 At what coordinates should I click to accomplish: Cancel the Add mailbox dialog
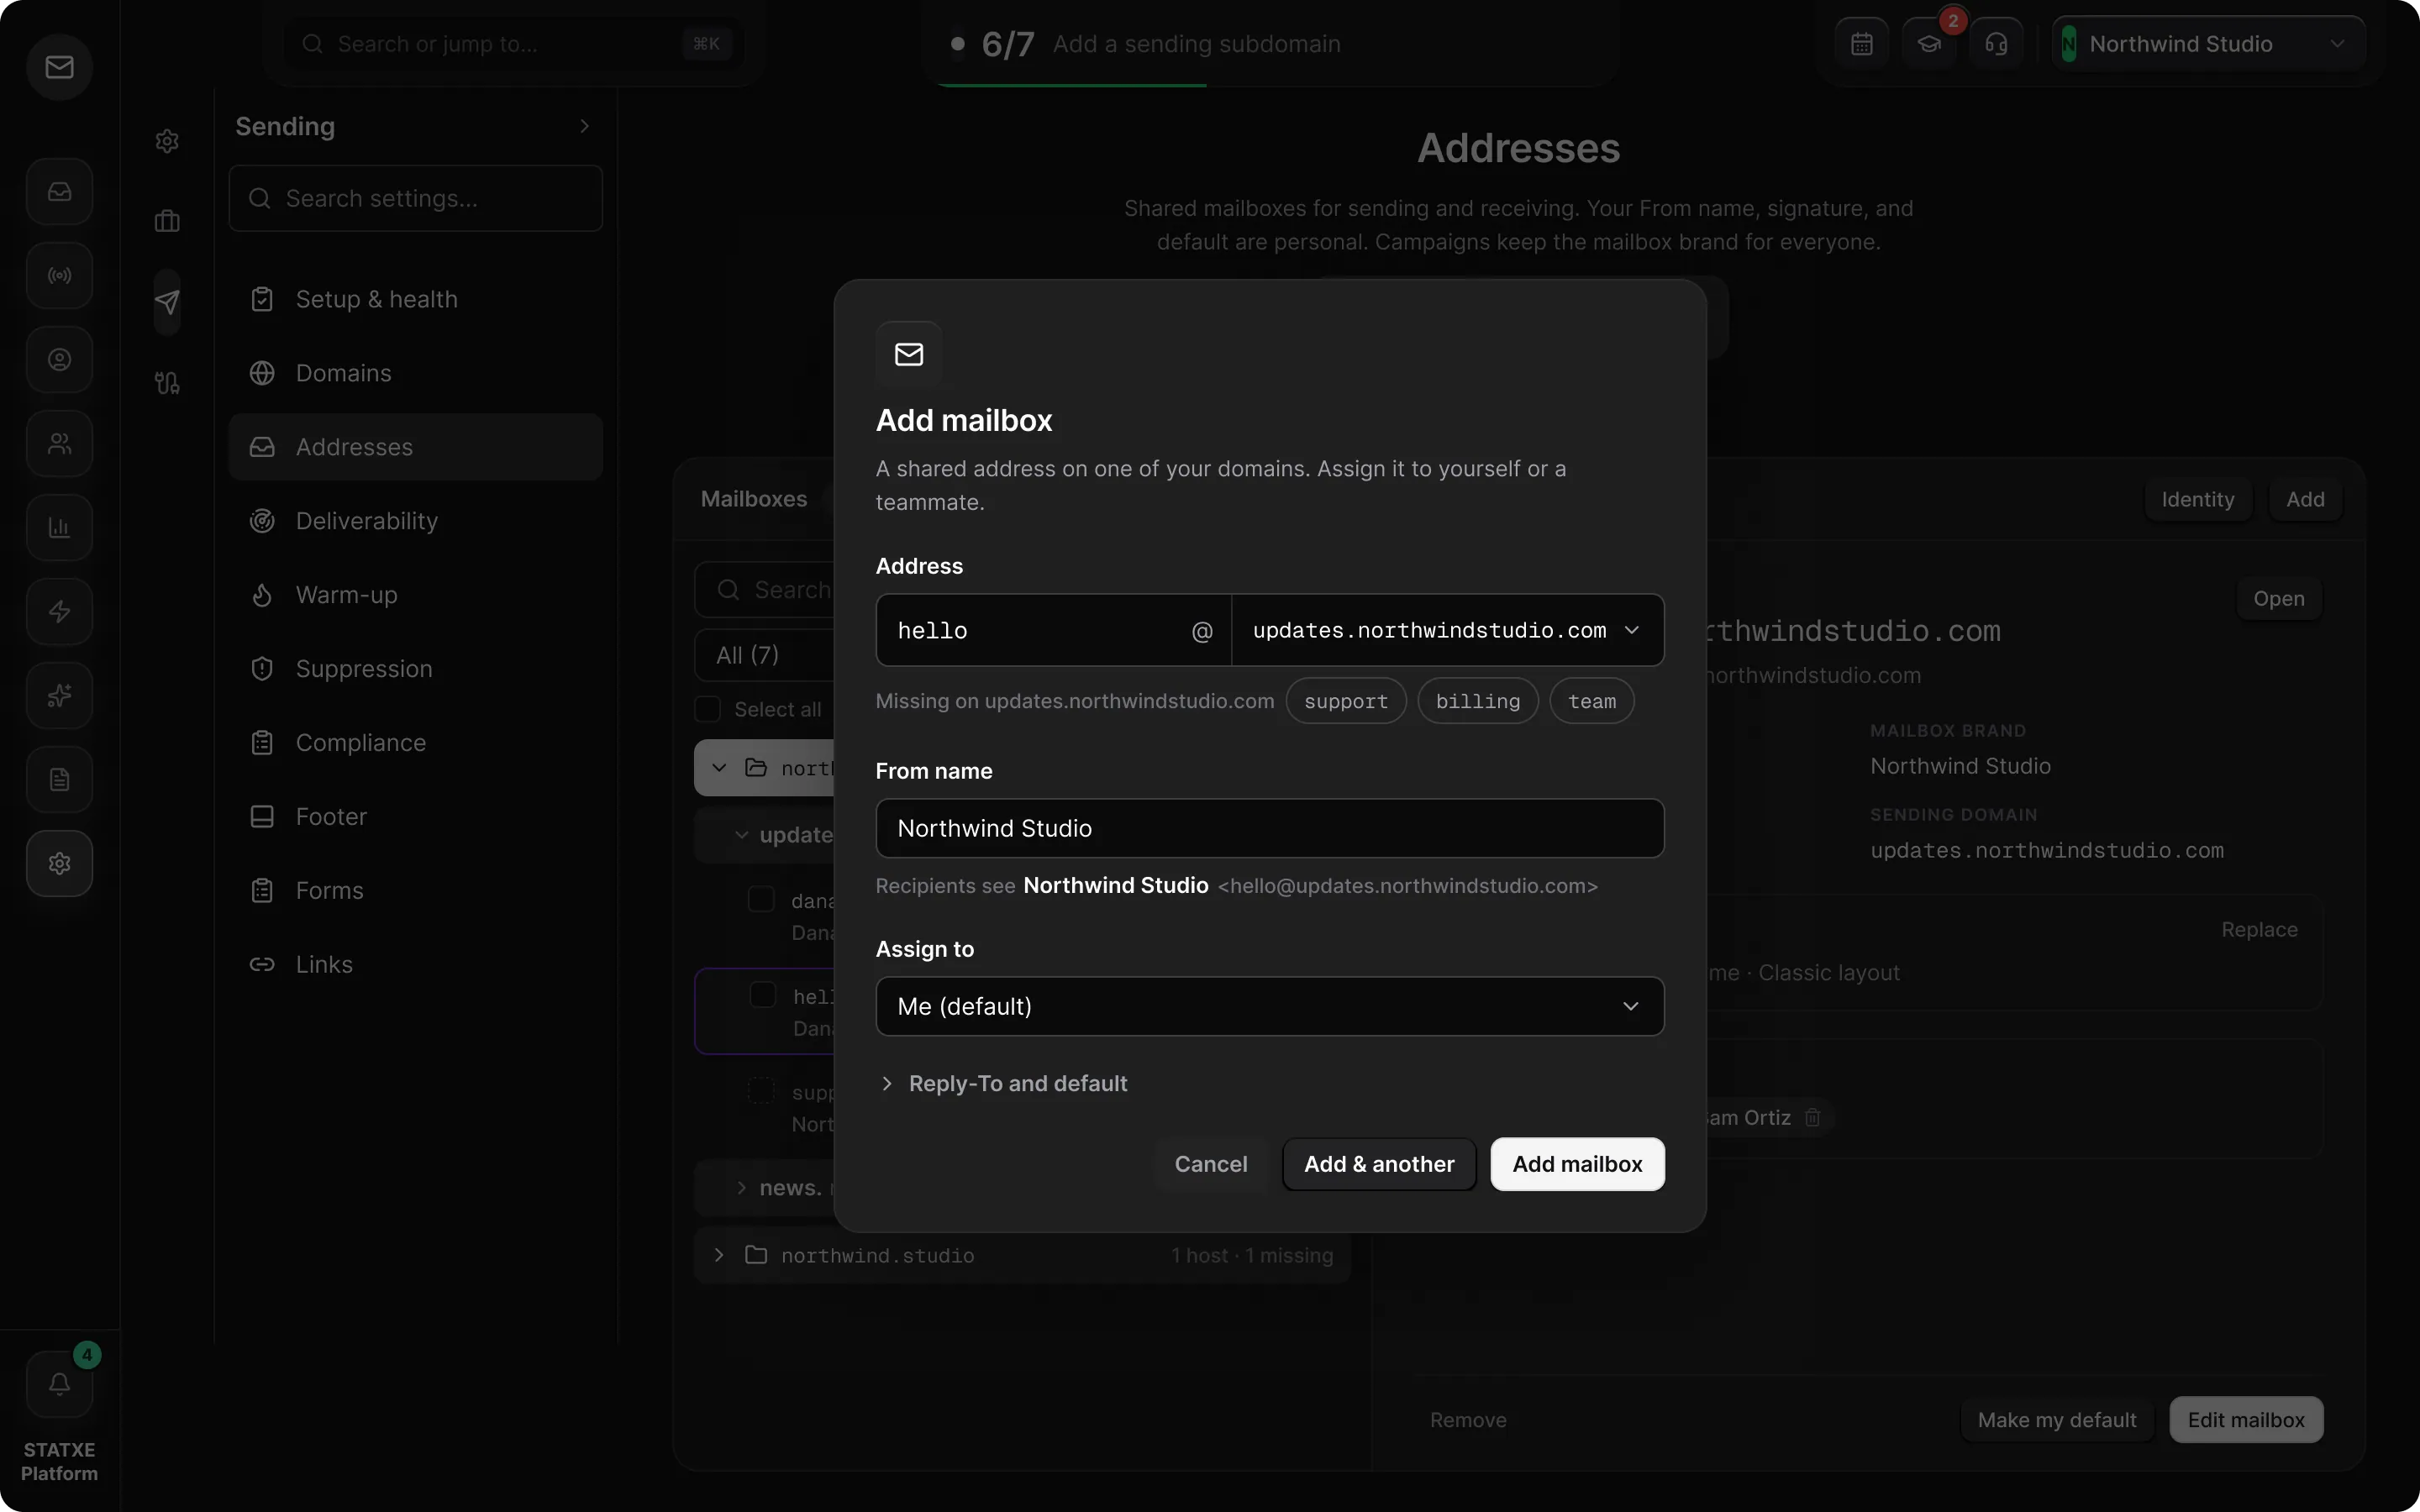pos(1210,1164)
